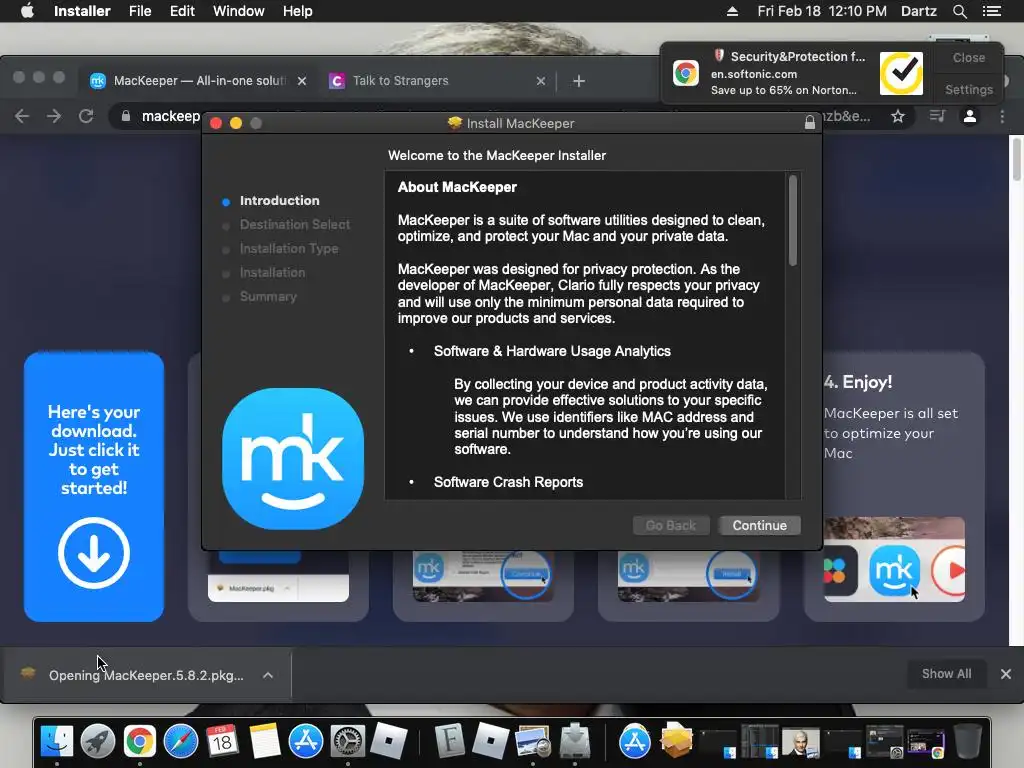The width and height of the screenshot is (1024, 768).
Task: Open the Help menu
Action: [297, 11]
